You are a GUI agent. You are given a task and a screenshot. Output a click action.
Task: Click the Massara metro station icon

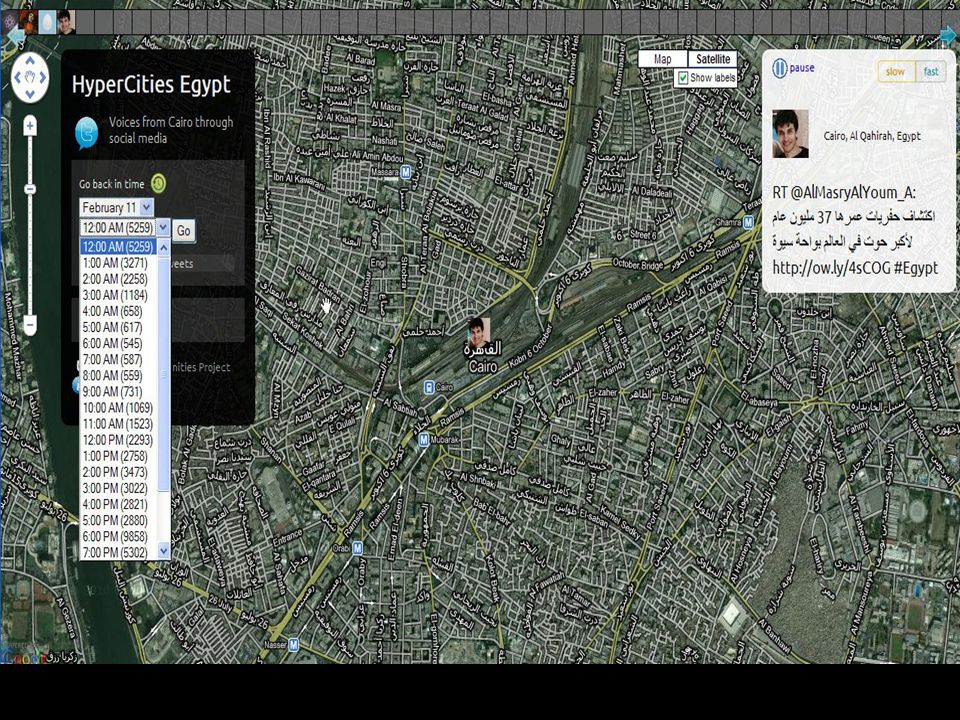[x=405, y=172]
